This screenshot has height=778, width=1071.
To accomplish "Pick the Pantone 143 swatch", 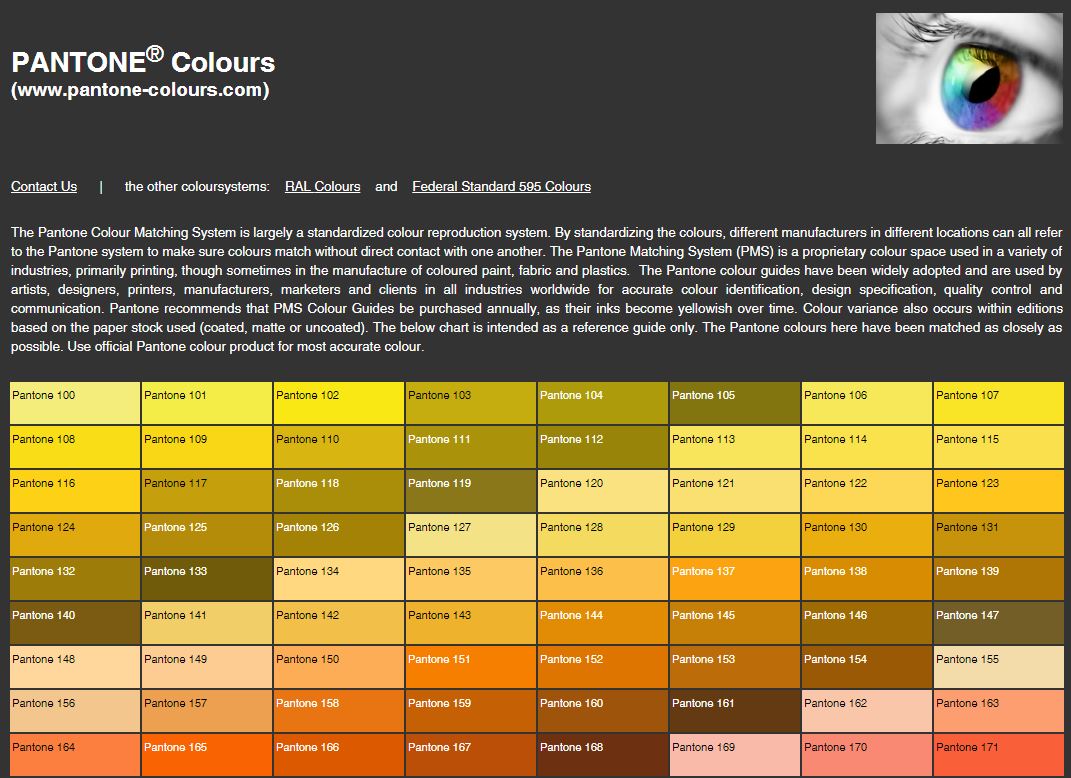I will coord(471,623).
